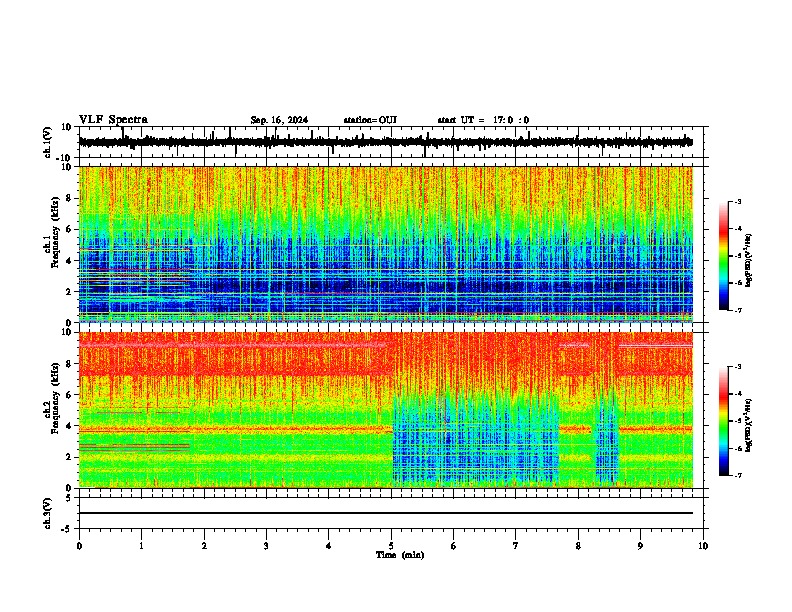Click time axis tick label "3"

click(266, 546)
